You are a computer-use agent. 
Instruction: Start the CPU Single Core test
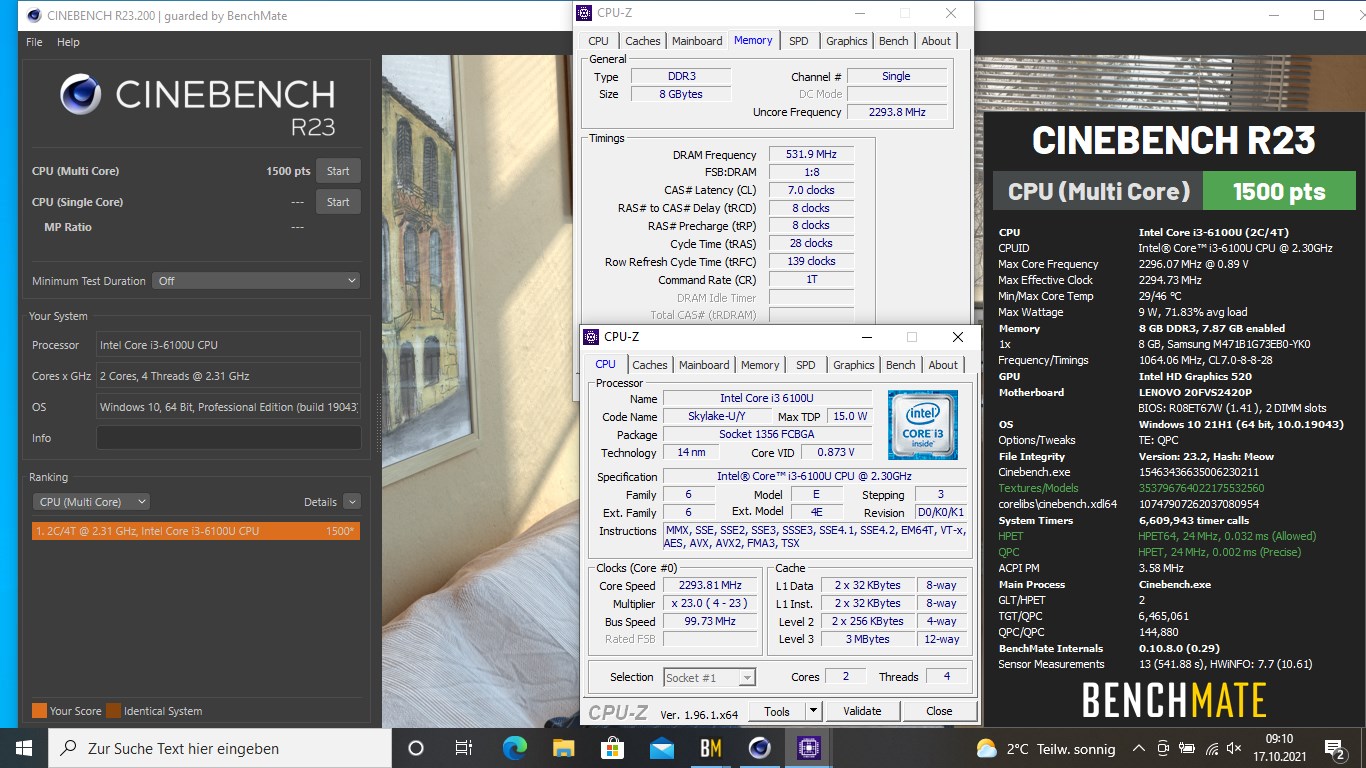[338, 202]
